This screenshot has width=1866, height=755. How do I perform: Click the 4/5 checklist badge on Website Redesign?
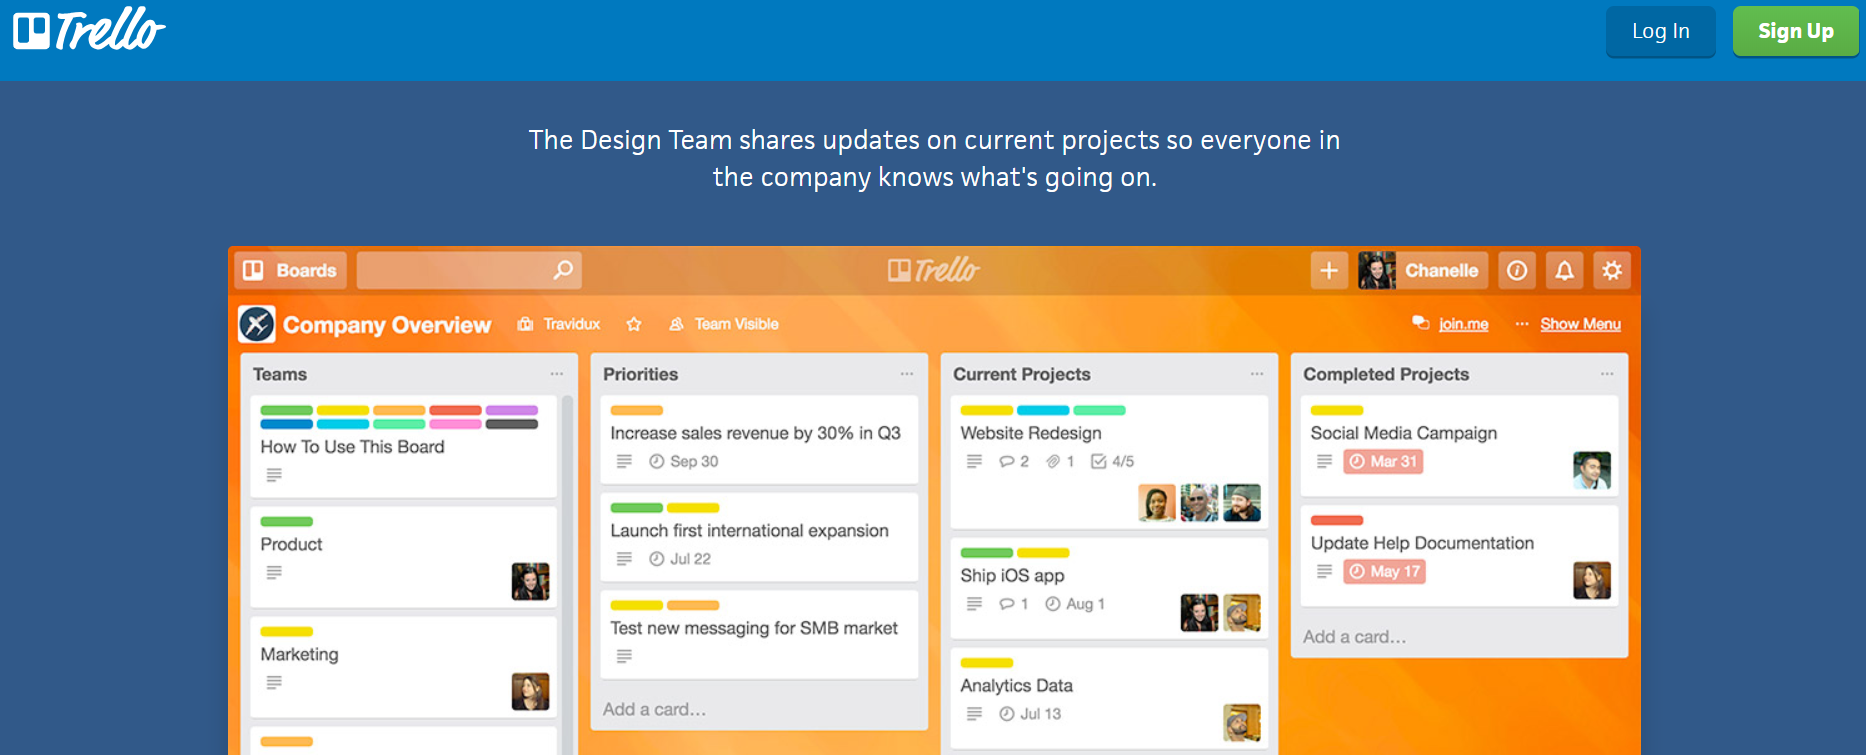coord(1113,461)
